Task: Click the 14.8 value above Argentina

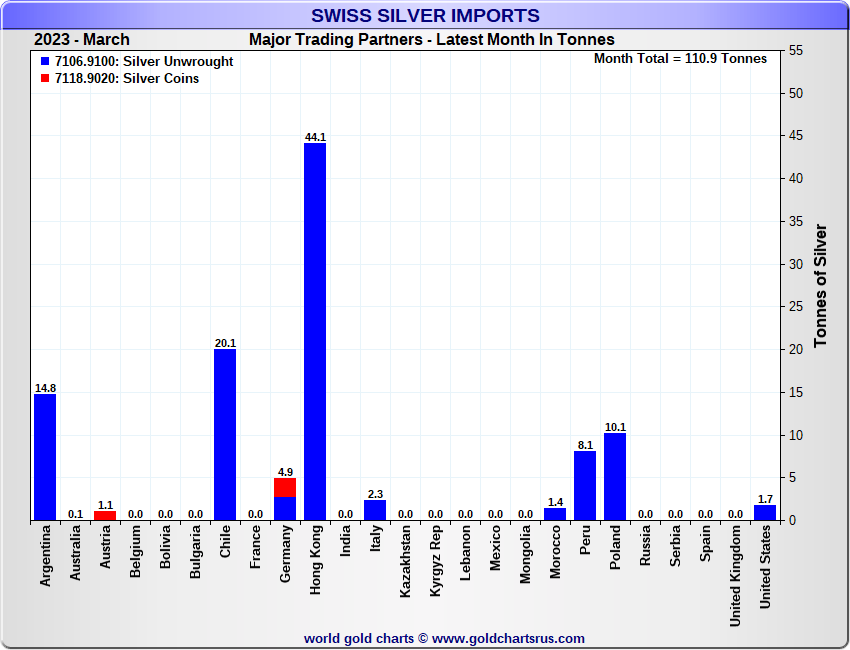Action: coord(45,389)
